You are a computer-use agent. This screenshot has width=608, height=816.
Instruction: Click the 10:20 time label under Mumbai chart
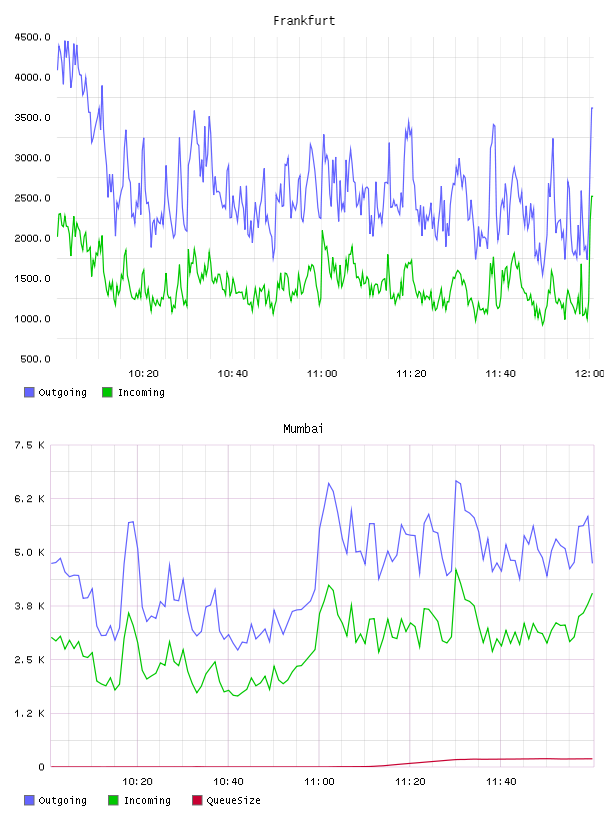[x=137, y=781]
